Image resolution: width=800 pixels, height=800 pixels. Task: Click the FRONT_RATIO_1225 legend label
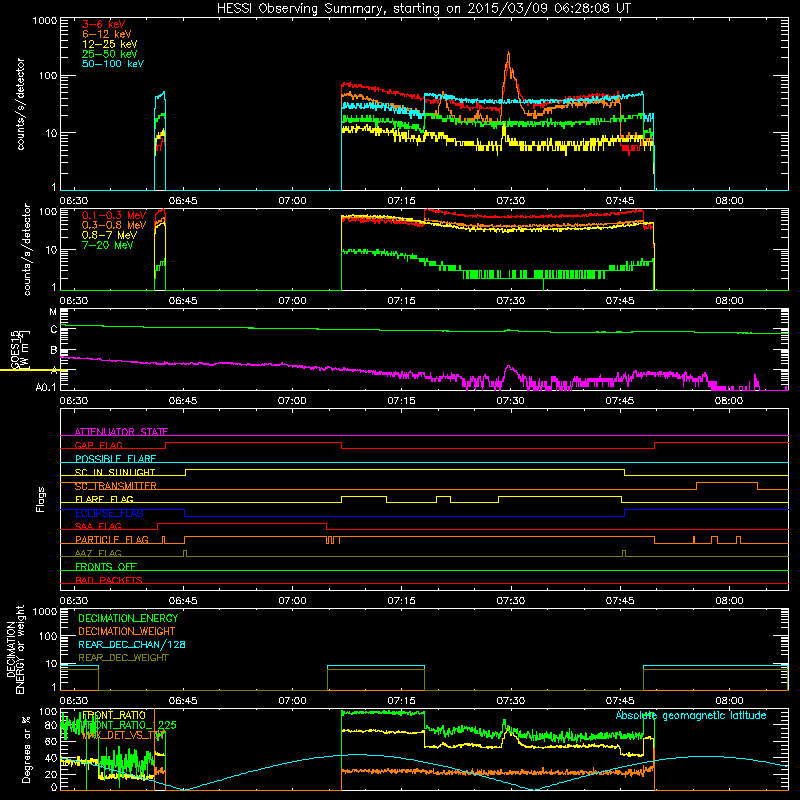[129, 725]
